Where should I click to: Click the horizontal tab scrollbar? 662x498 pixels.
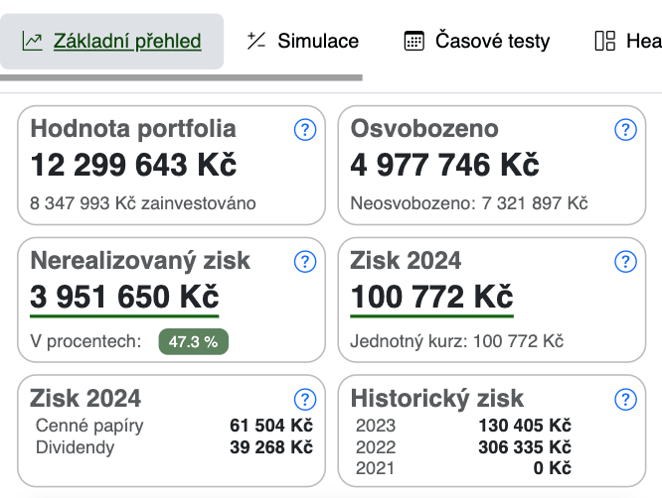point(181,78)
